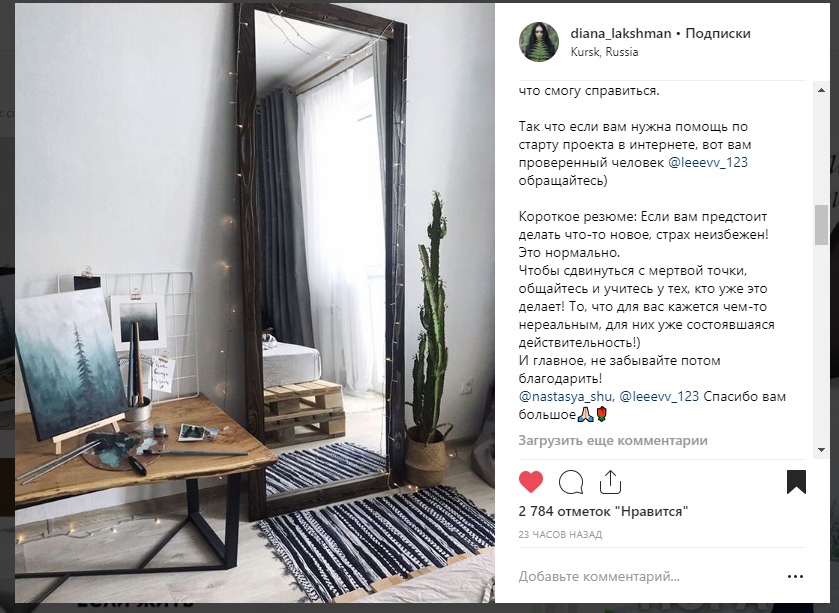
Task: Open the diana_lakshman username link
Action: pyautogui.click(x=621, y=33)
